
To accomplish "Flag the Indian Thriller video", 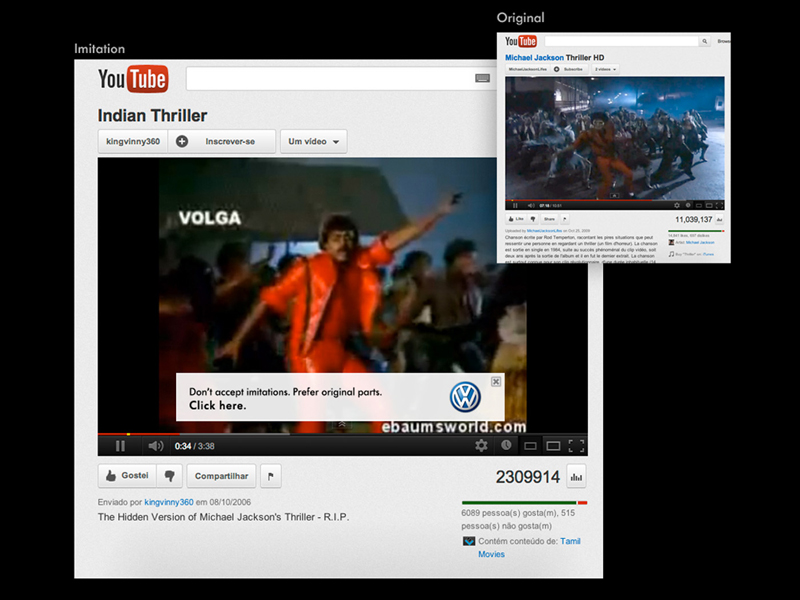I will (270, 476).
